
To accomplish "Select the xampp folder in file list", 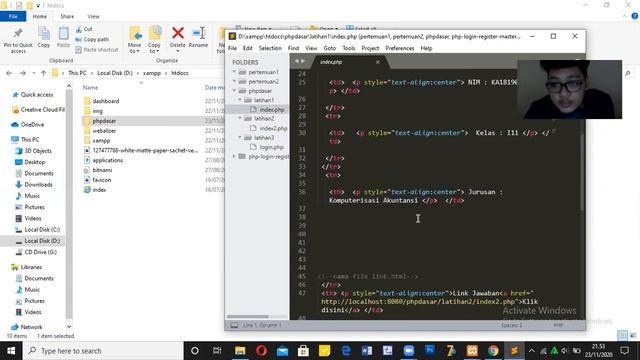I will tap(101, 140).
